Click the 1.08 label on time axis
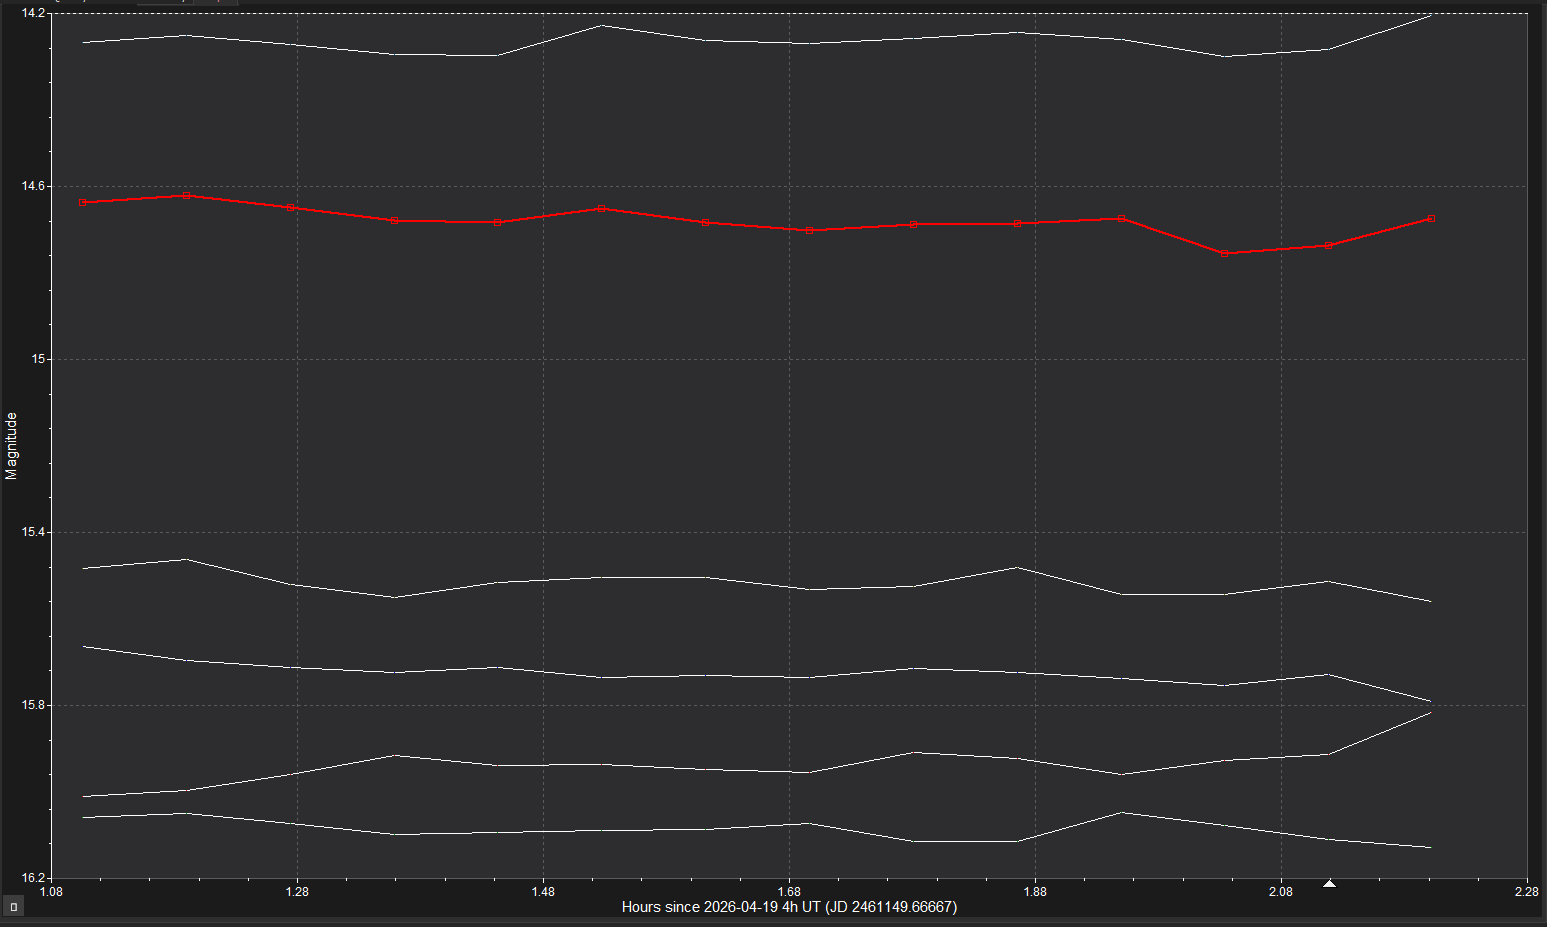1547x927 pixels. click(x=51, y=891)
